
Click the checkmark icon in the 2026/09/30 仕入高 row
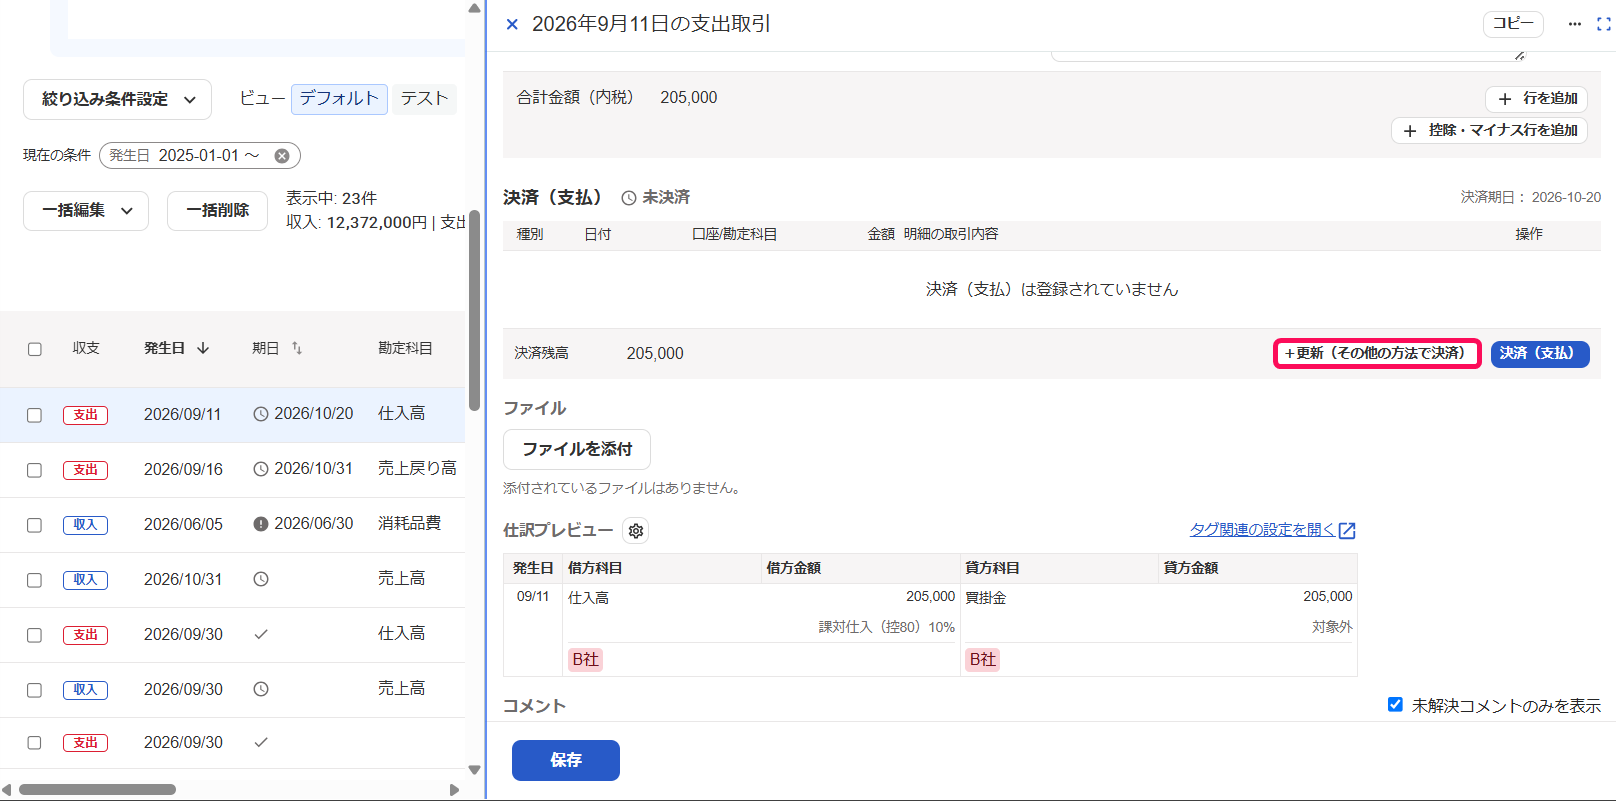(261, 634)
